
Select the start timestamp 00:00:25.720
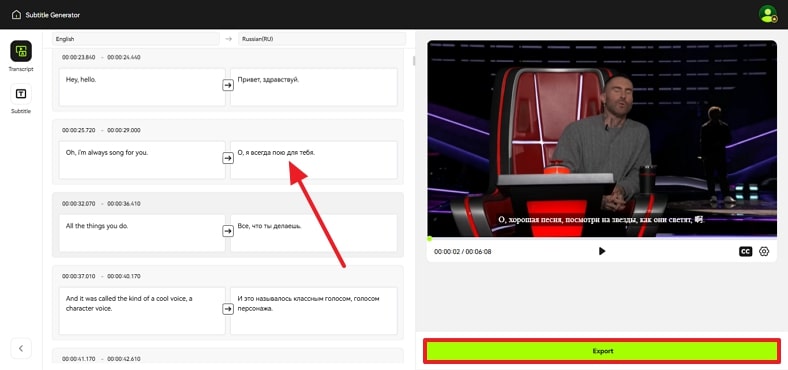78,130
